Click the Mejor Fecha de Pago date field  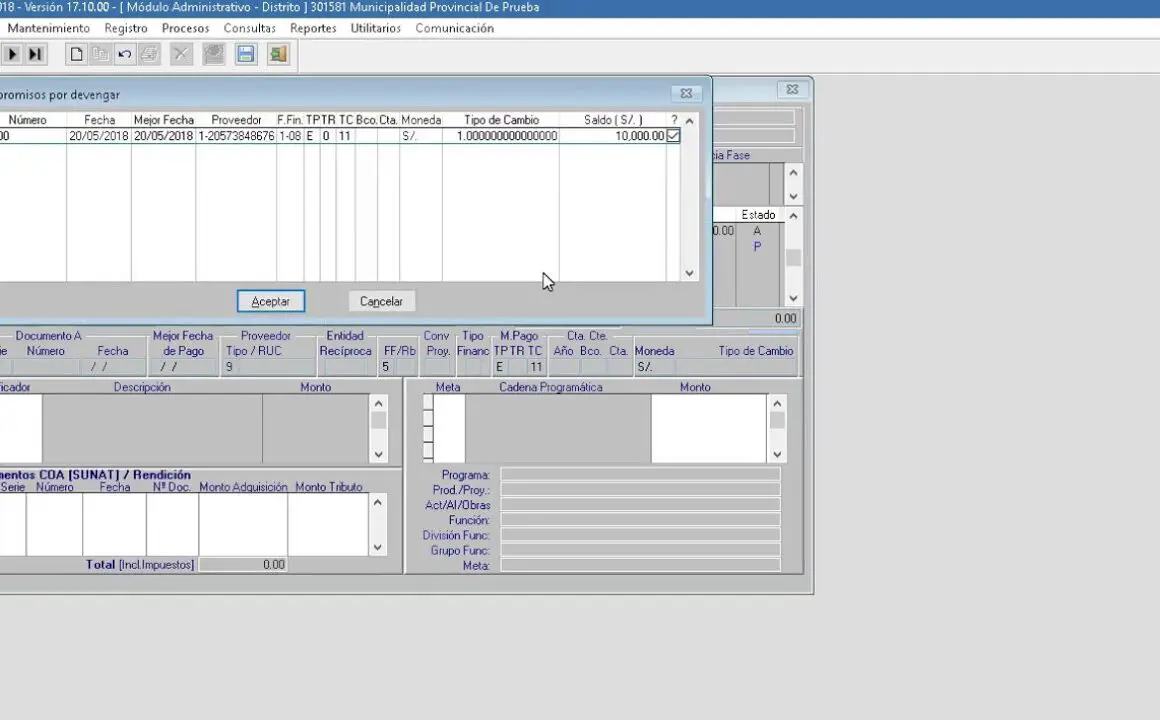(183, 367)
